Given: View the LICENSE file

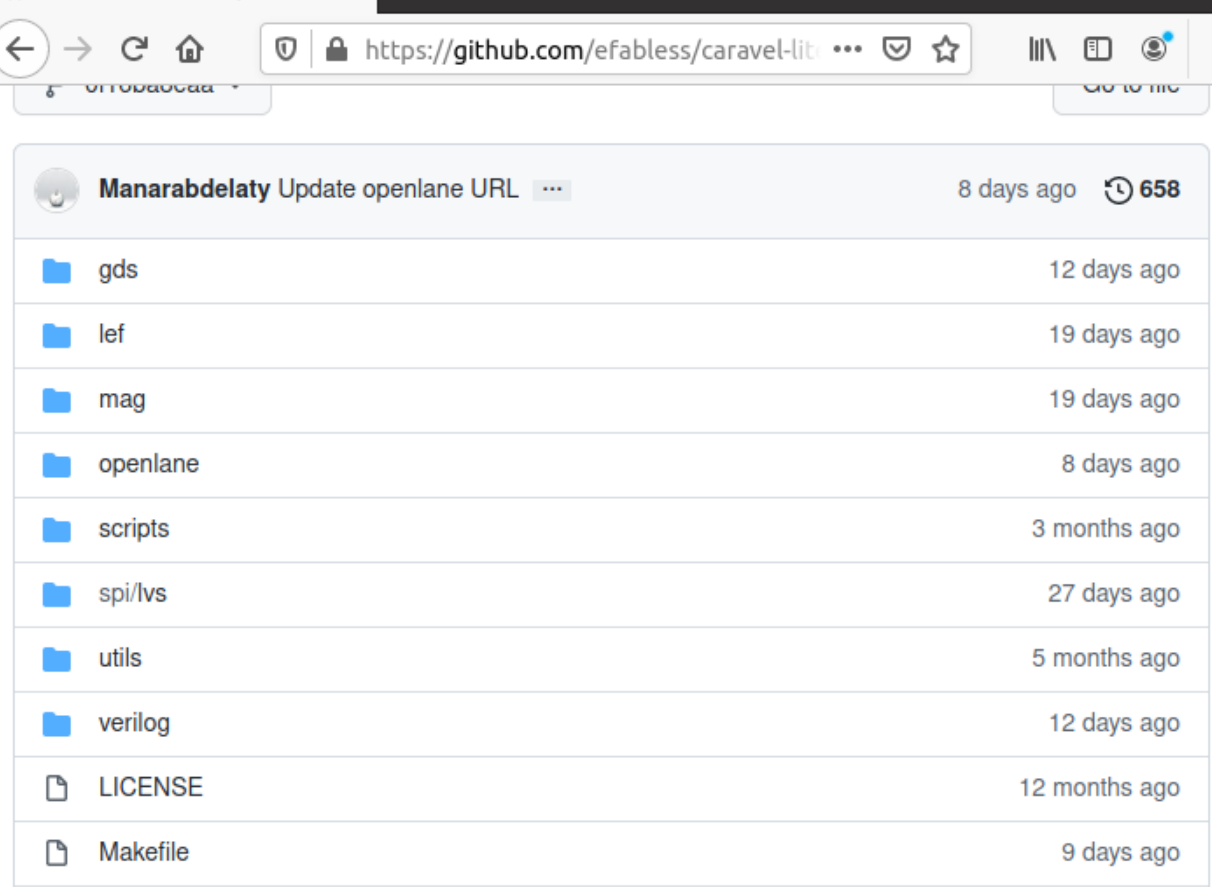Looking at the screenshot, I should pyautogui.click(x=150, y=788).
